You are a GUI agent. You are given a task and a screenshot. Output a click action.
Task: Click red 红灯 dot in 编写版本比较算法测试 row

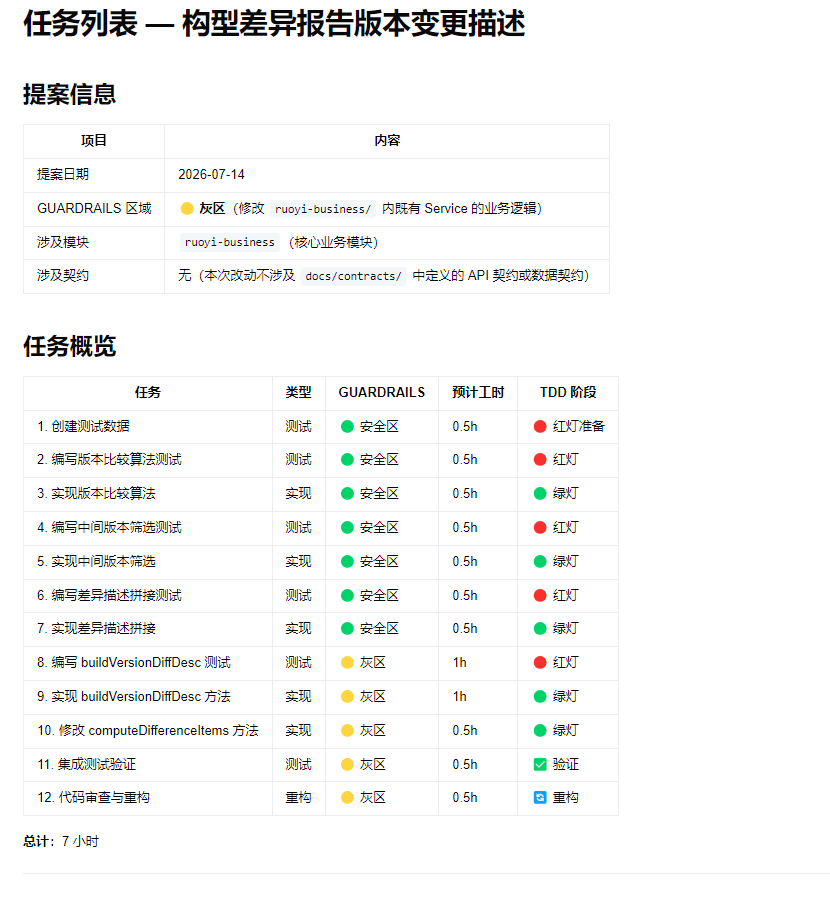[x=540, y=459]
